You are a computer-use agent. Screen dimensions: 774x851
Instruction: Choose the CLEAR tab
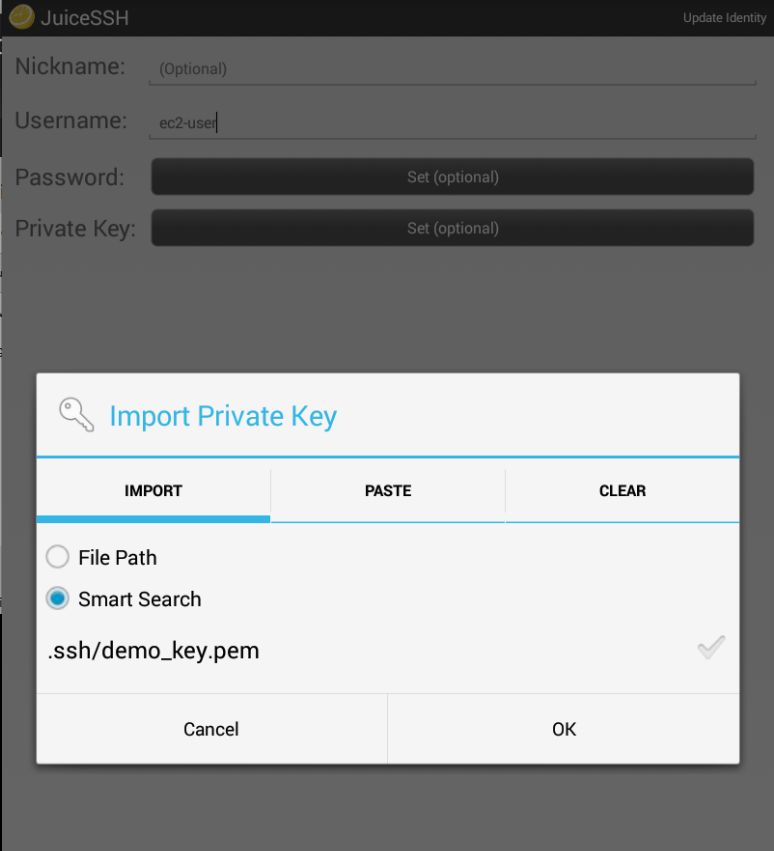tap(622, 491)
